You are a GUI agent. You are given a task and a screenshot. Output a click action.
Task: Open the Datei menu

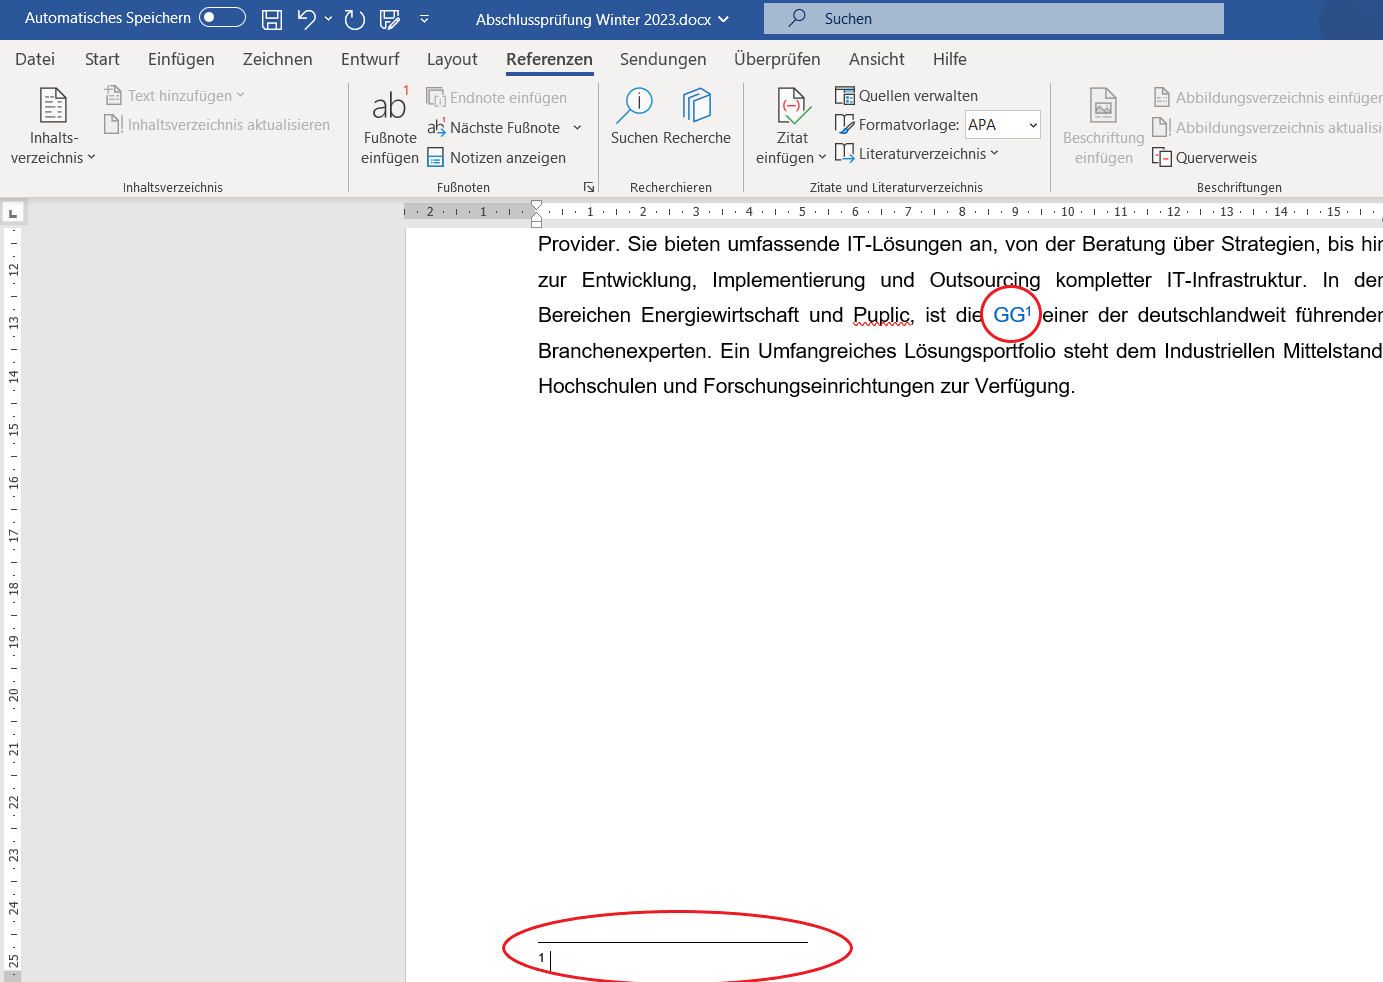35,59
